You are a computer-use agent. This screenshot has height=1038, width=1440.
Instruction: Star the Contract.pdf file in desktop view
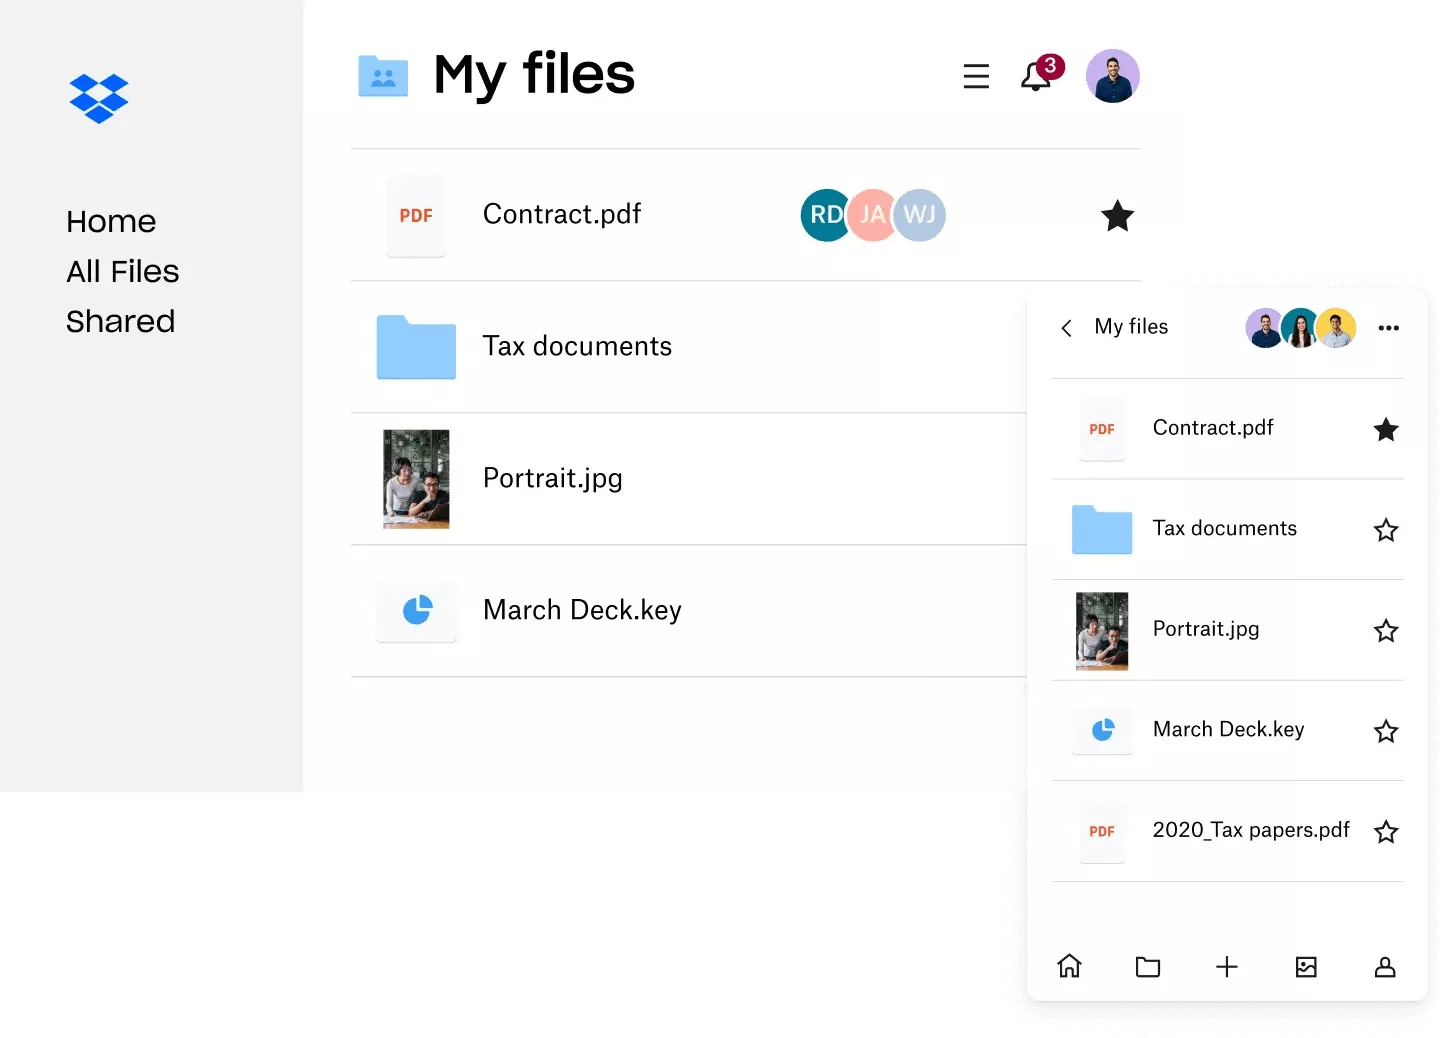click(x=1118, y=216)
